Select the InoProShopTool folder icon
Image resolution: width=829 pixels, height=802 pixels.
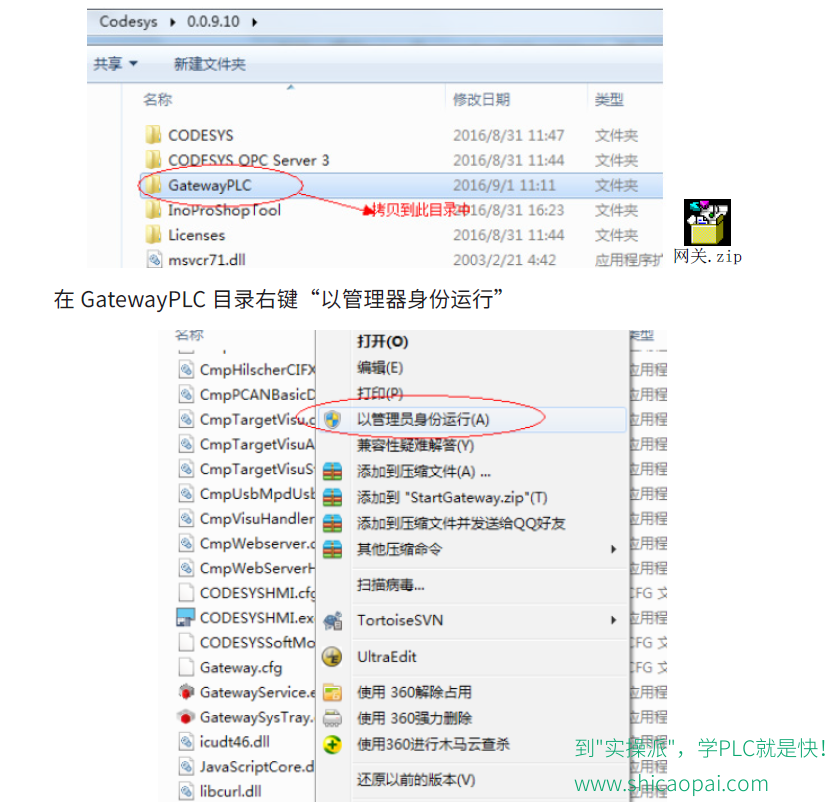coord(153,209)
